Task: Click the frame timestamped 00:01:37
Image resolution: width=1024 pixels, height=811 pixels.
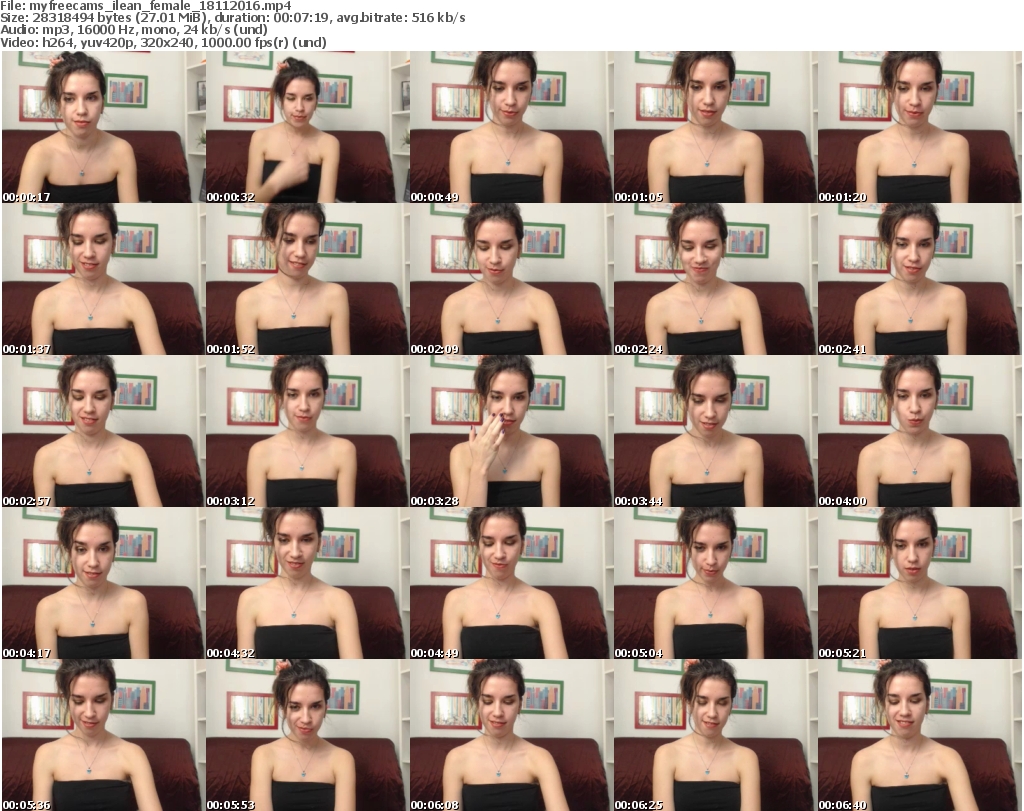Action: 103,279
